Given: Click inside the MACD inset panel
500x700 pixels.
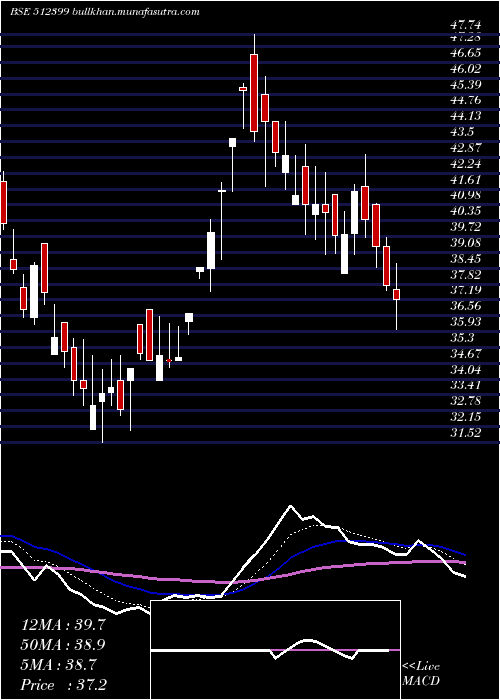Looking at the screenshot, I should coord(275,650).
